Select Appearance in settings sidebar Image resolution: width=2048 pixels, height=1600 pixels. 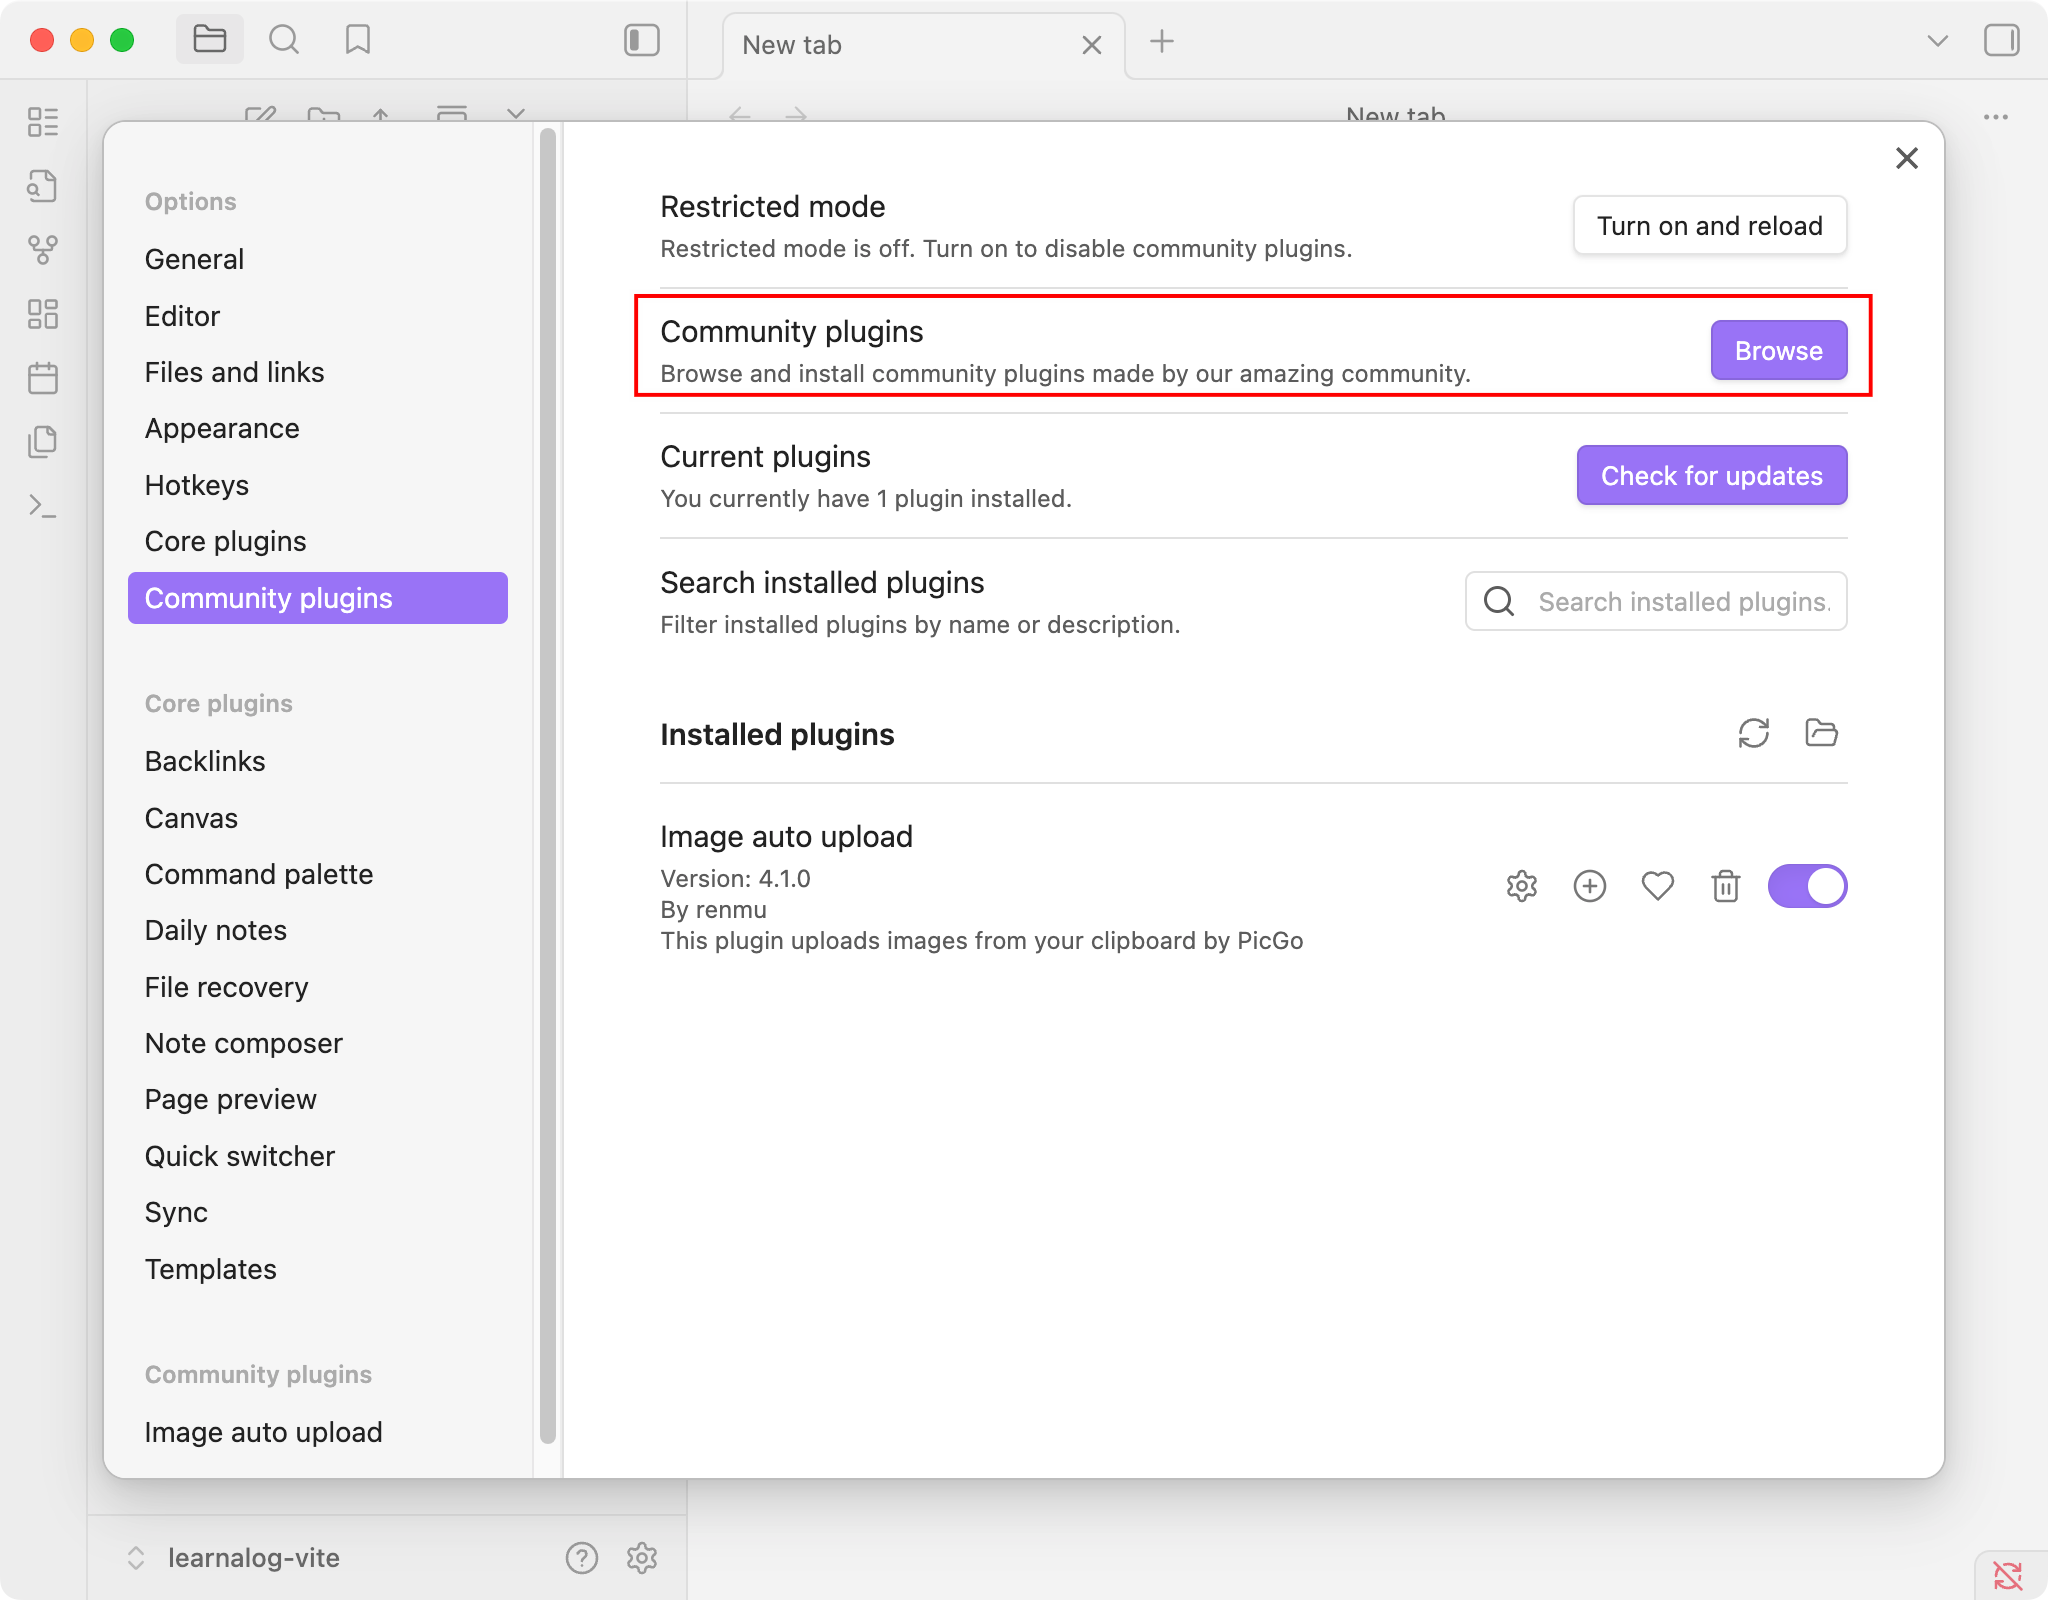click(222, 428)
